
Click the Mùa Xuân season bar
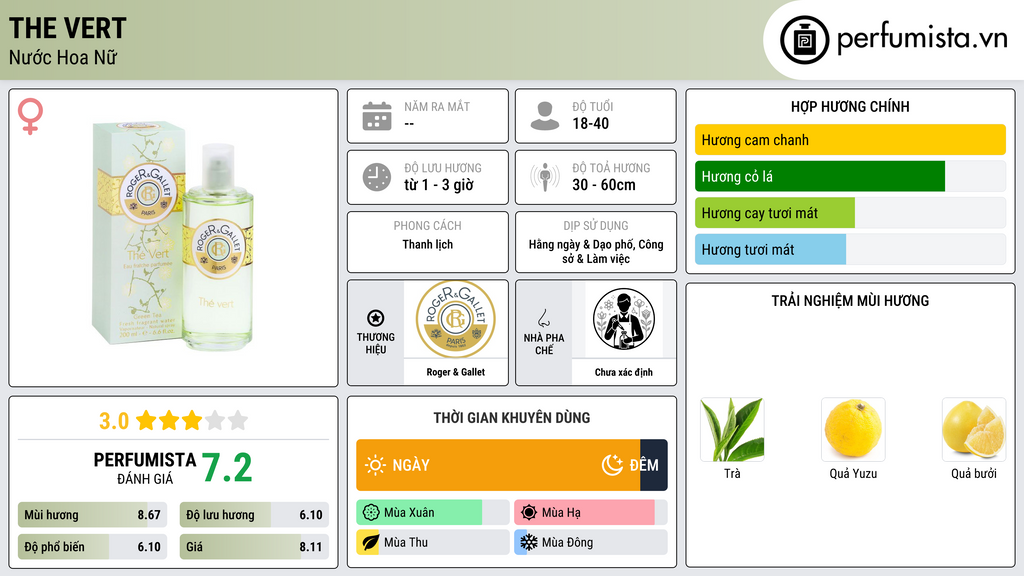[433, 513]
